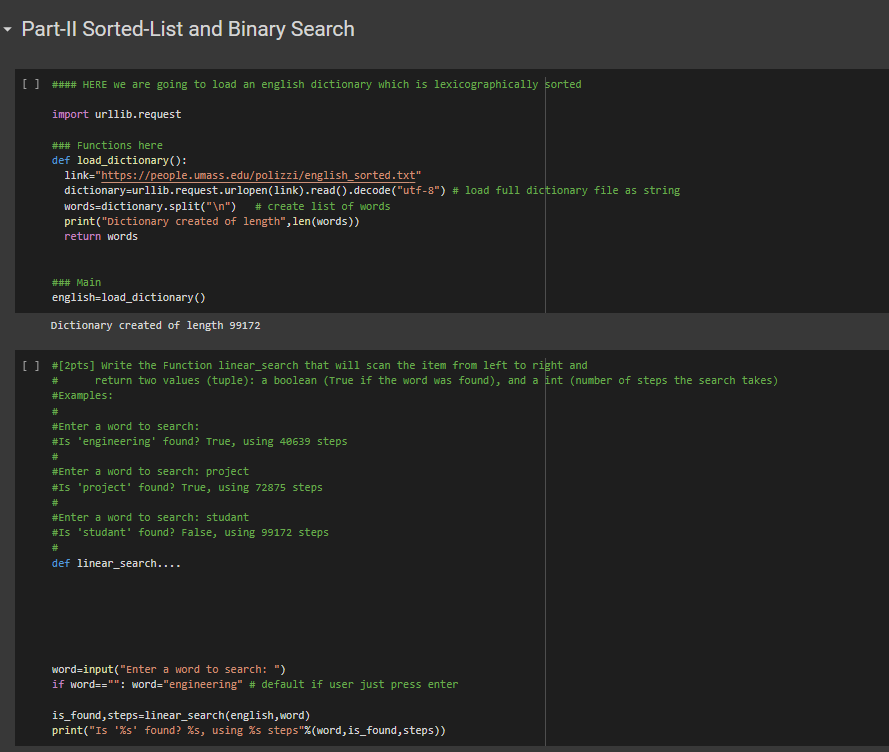
Task: Click the '### Main' comment
Action: 77,282
